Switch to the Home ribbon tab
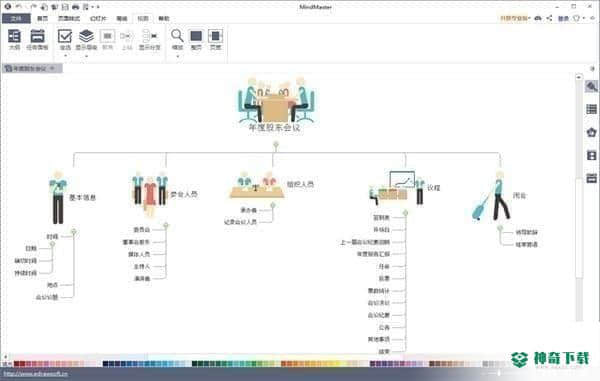 pyautogui.click(x=42, y=18)
